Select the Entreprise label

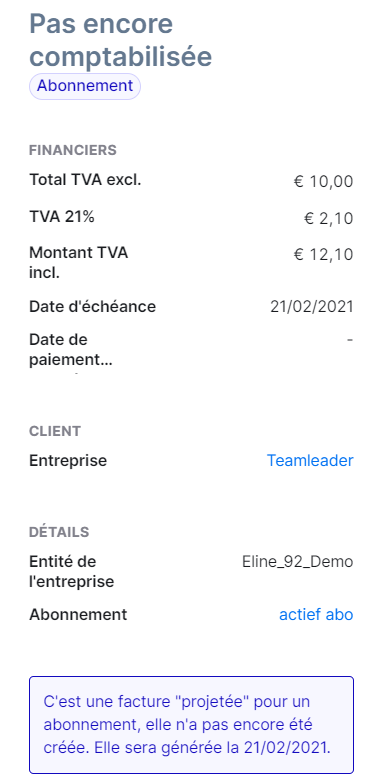[x=68, y=460]
